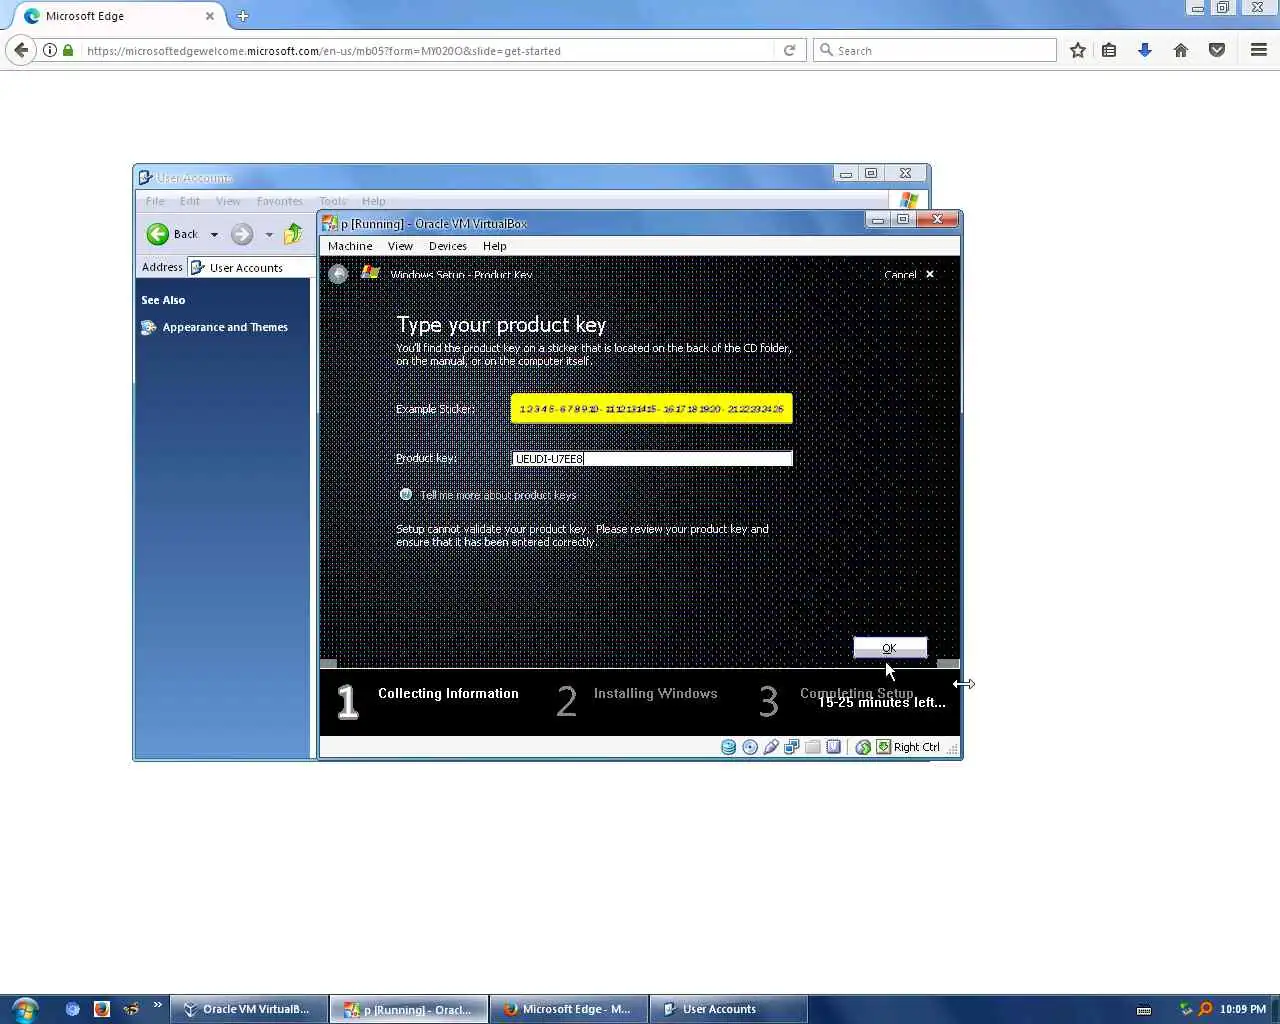Click the folder Up icon in User Accounts toolbar
Image resolution: width=1280 pixels, height=1024 pixels.
(293, 234)
